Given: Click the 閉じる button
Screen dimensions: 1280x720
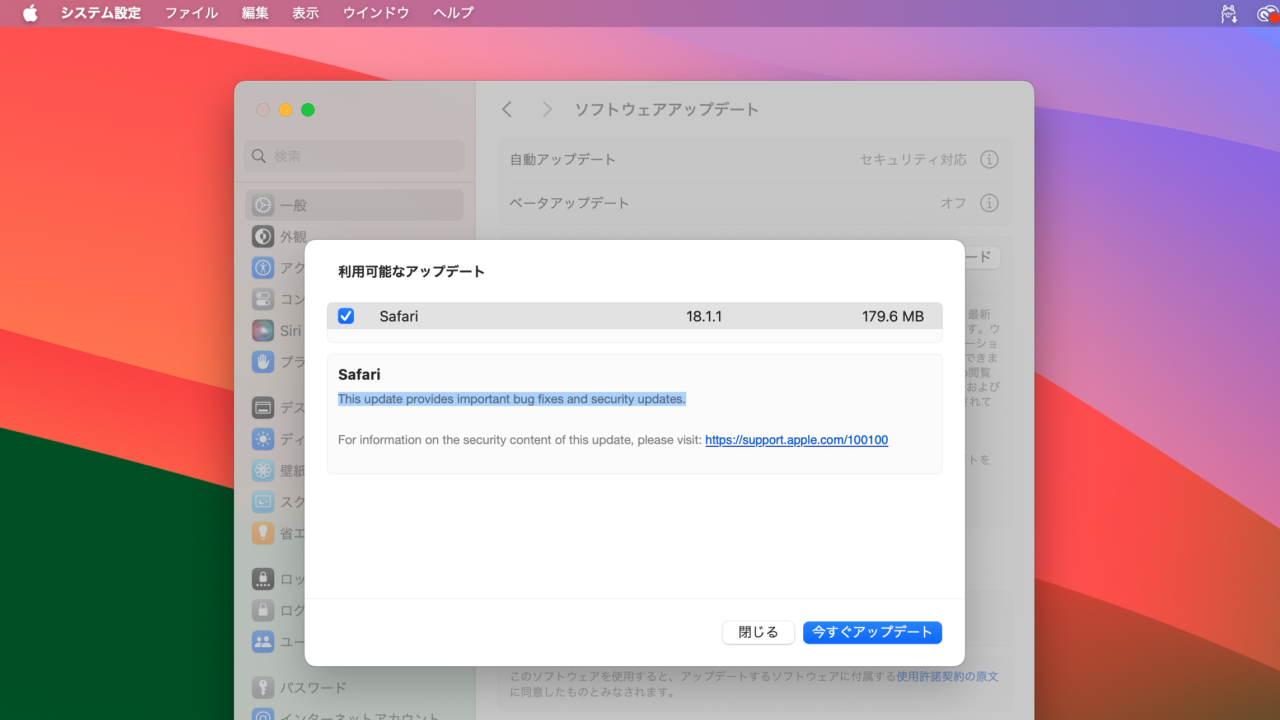Looking at the screenshot, I should 758,632.
